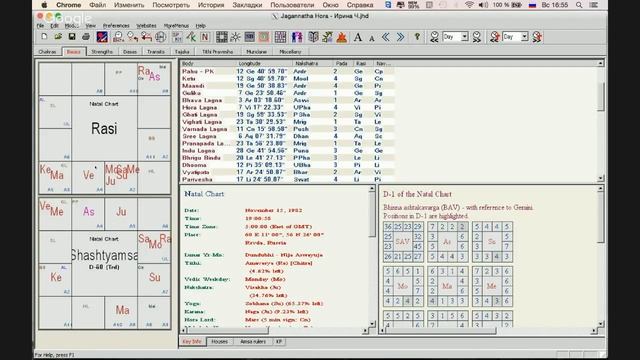Click the blue double left arrow
This screenshot has height=360, width=640.
pos(386,37)
